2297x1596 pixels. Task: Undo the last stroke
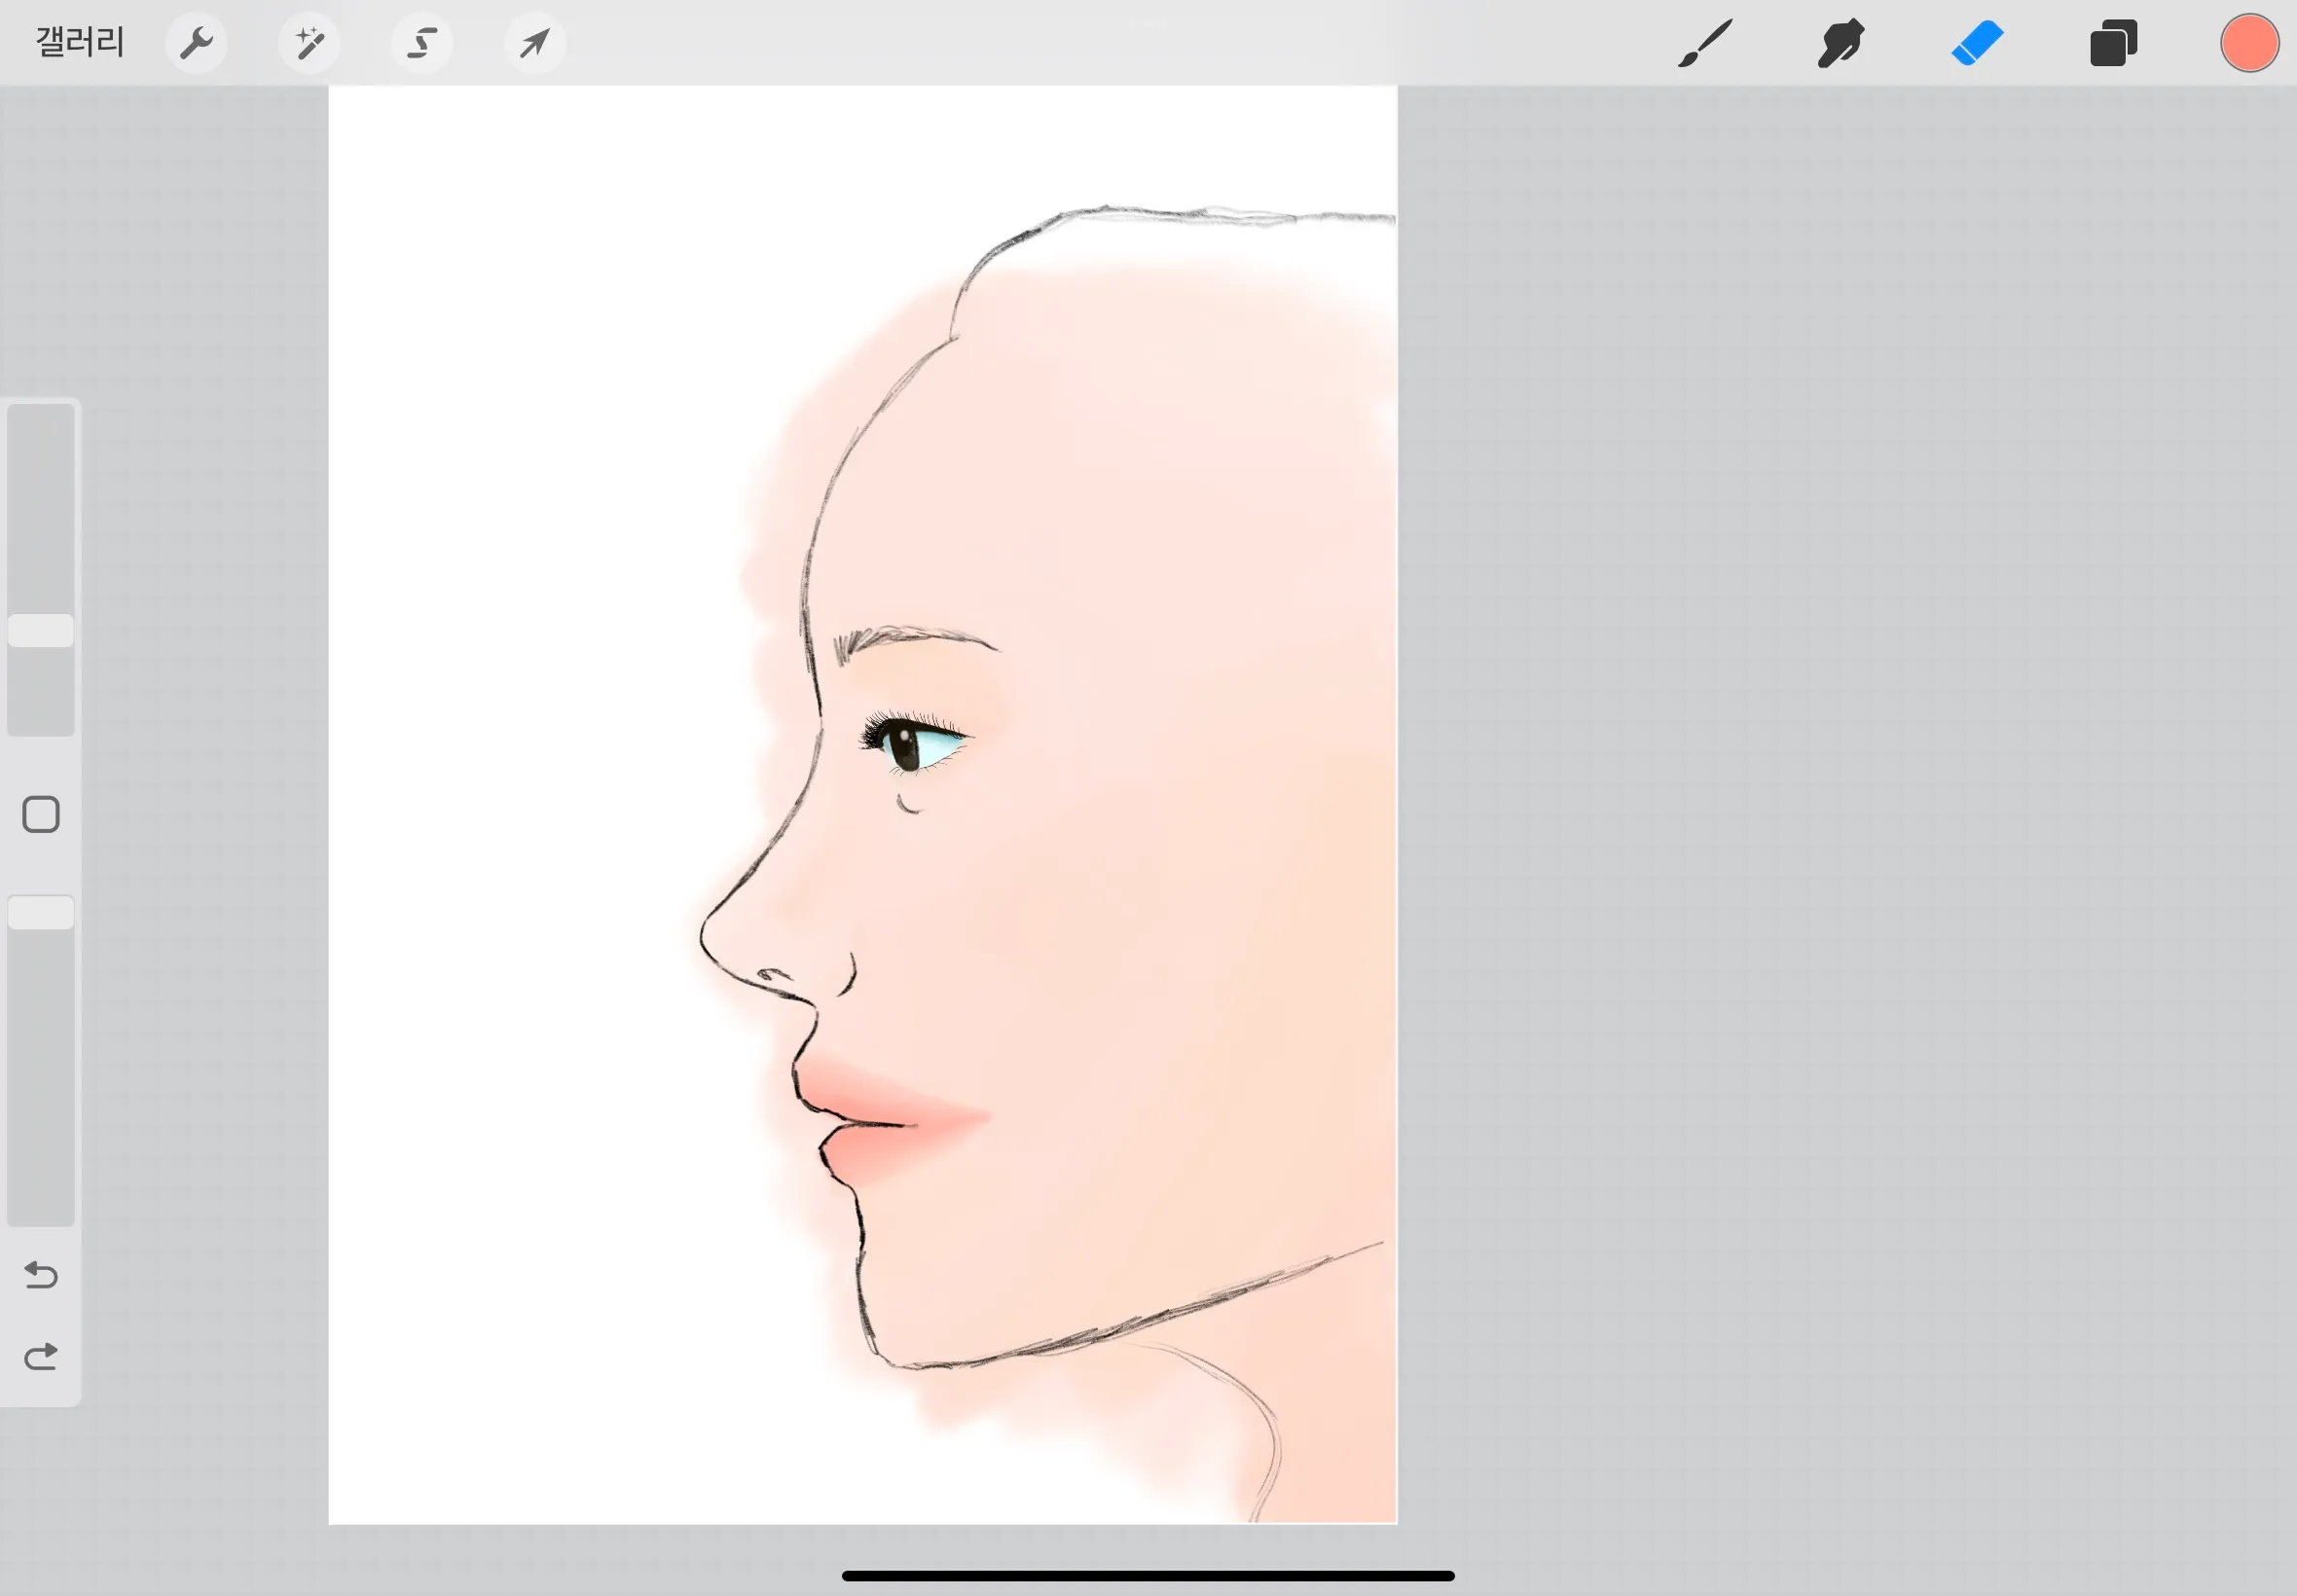[x=41, y=1275]
